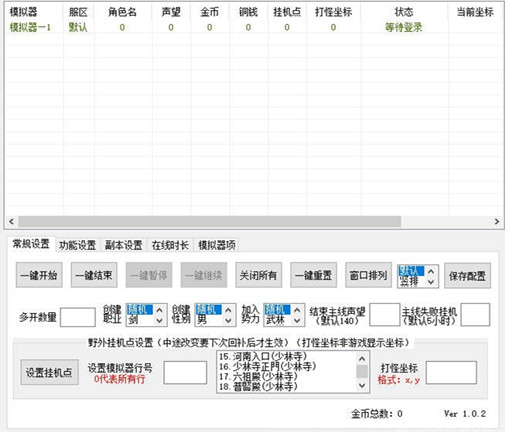Click the 铜钱 column header
The height and width of the screenshot is (432, 505).
(248, 12)
